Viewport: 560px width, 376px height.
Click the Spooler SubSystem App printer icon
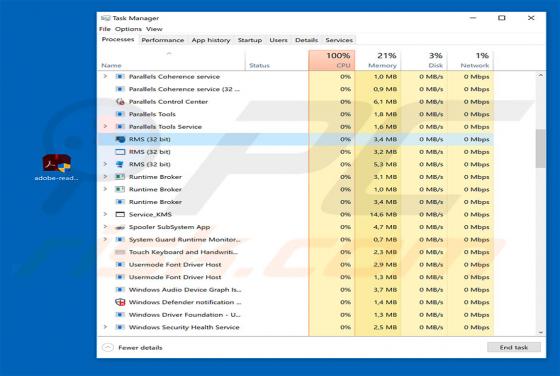(x=120, y=227)
